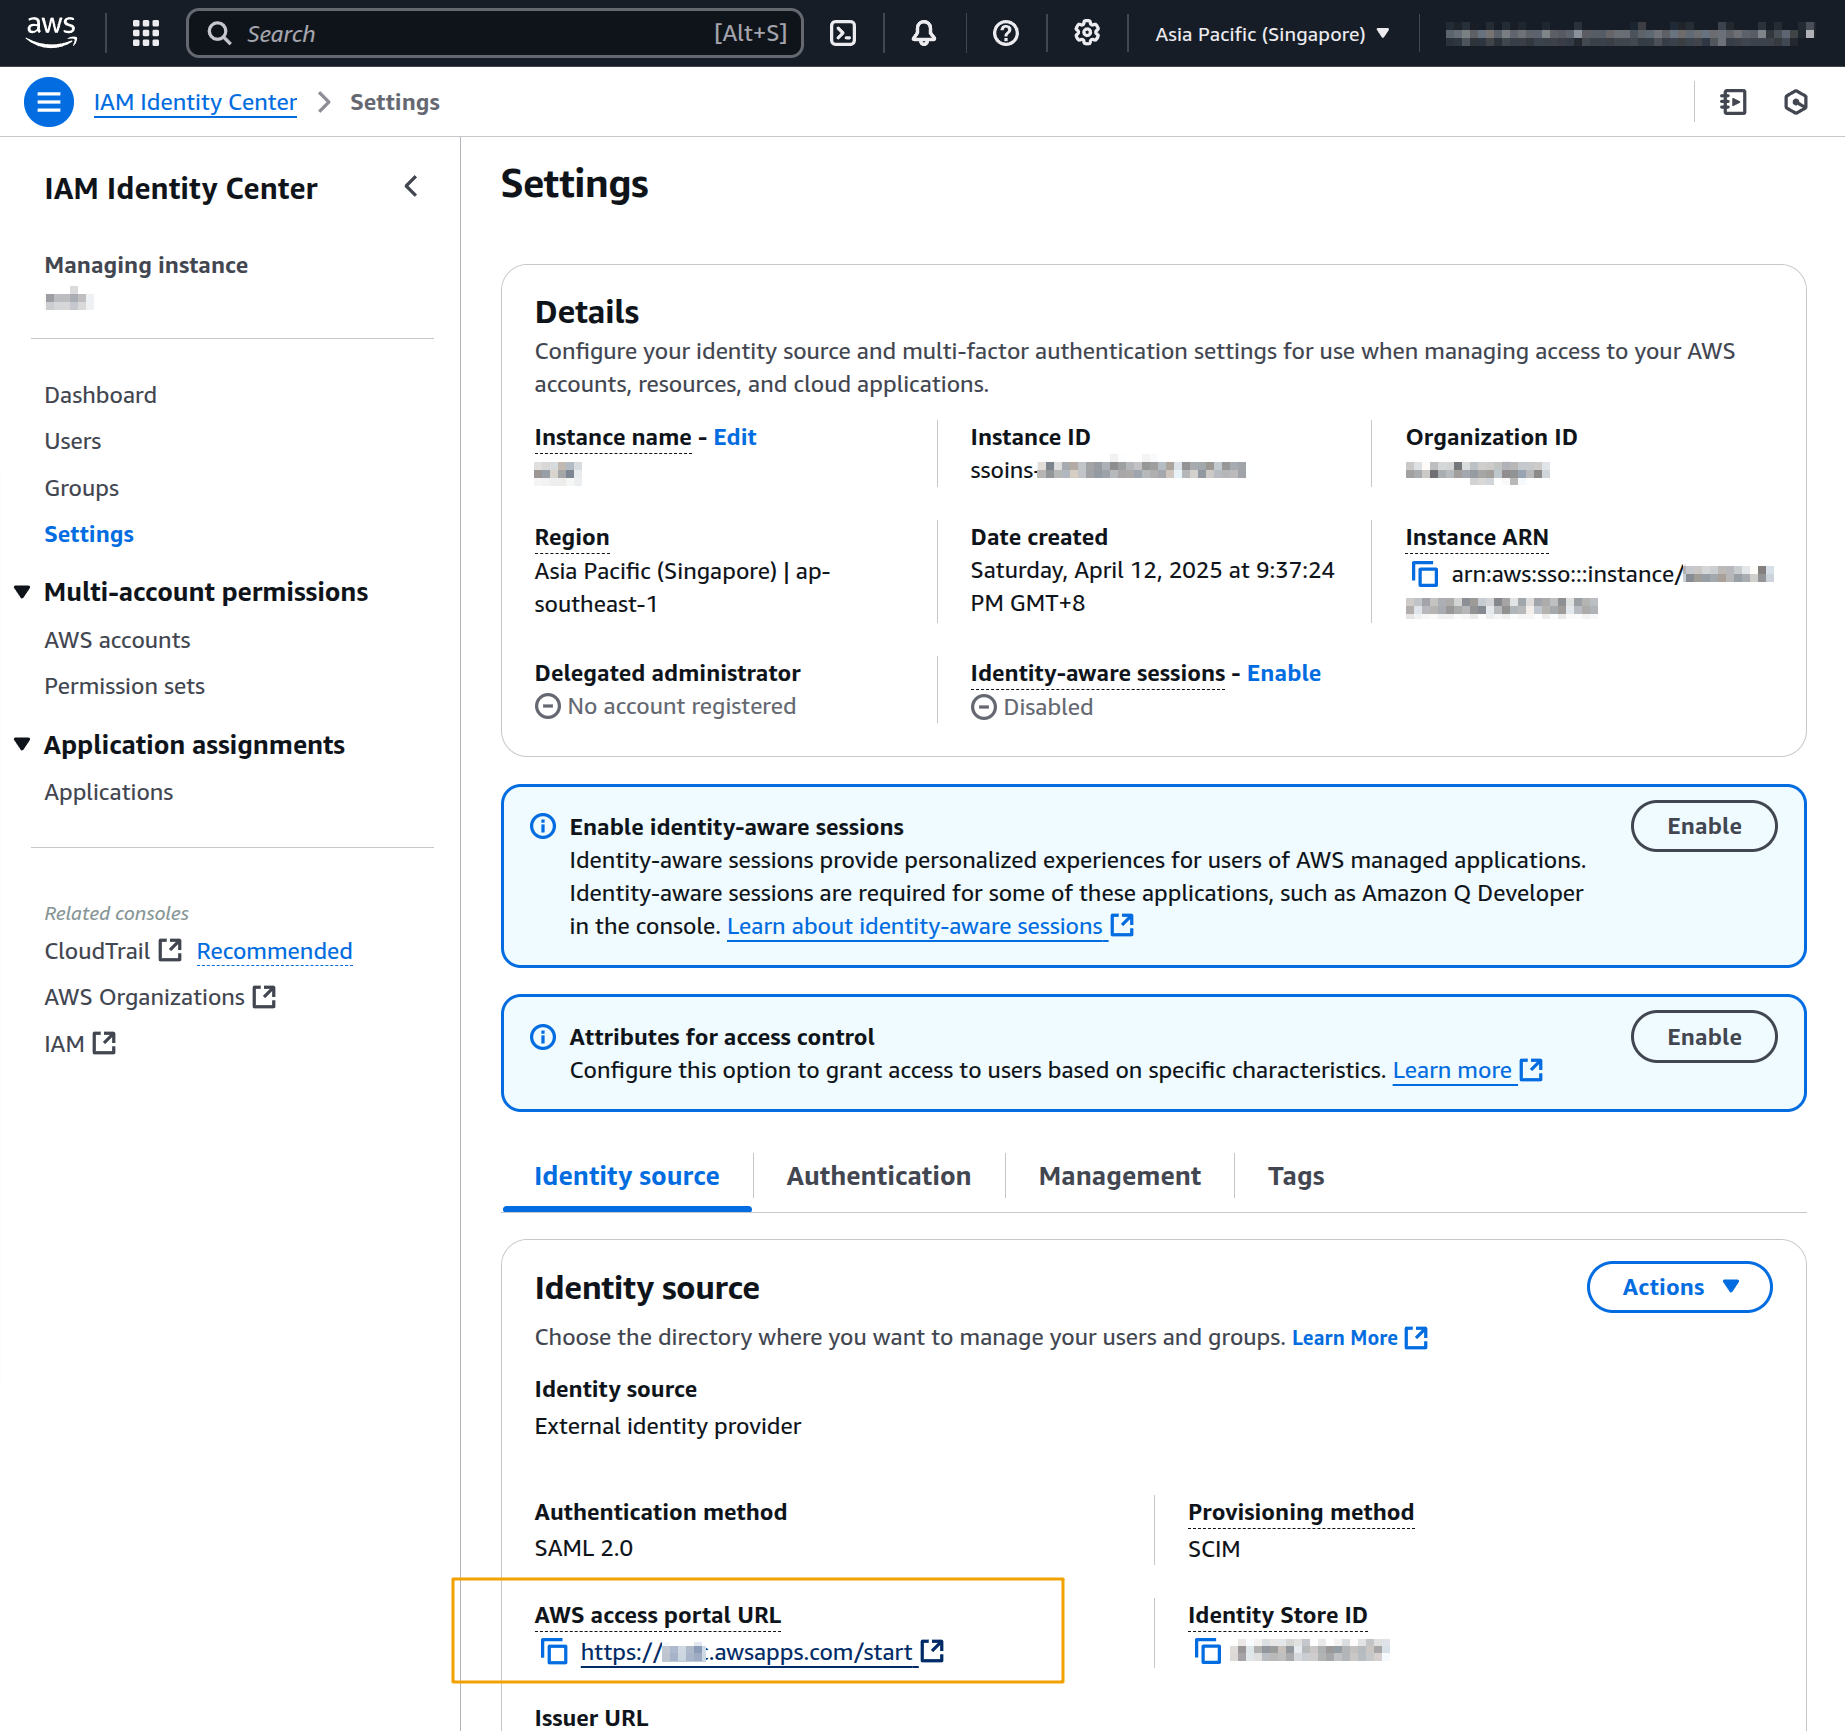1845x1731 pixels.
Task: Click the 'External identity provider' value
Action: click(x=668, y=1426)
